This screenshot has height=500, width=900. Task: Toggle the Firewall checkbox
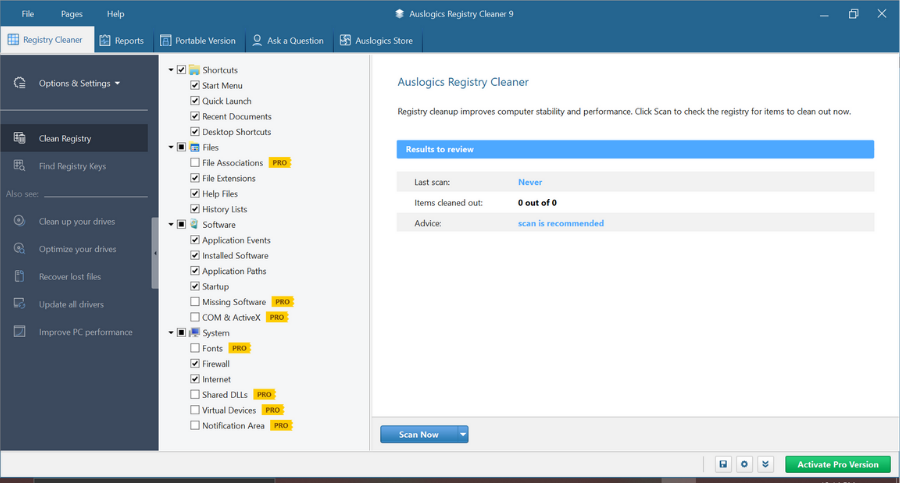tap(195, 363)
